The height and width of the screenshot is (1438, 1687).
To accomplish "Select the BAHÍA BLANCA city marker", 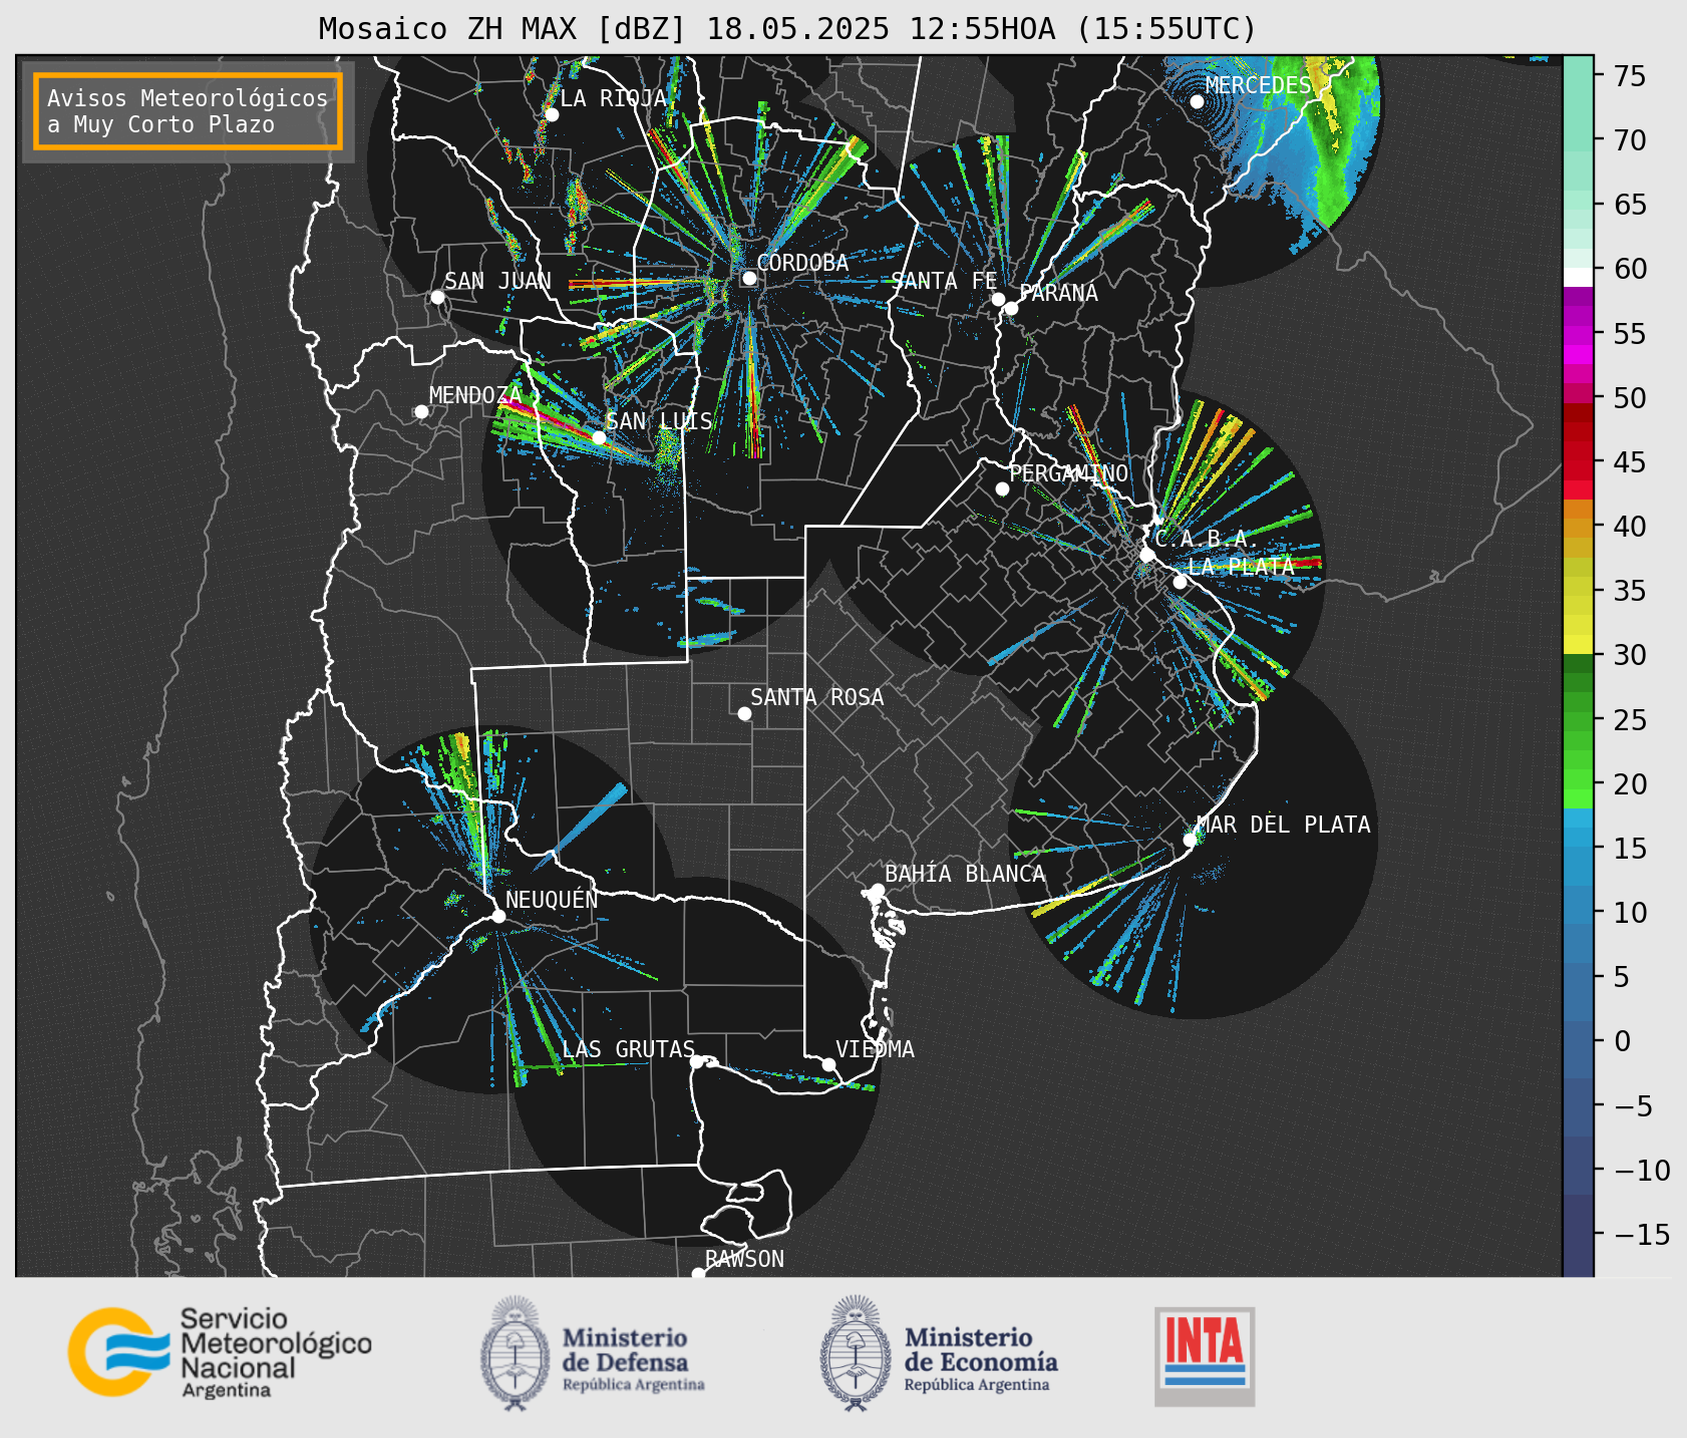I will [x=877, y=890].
